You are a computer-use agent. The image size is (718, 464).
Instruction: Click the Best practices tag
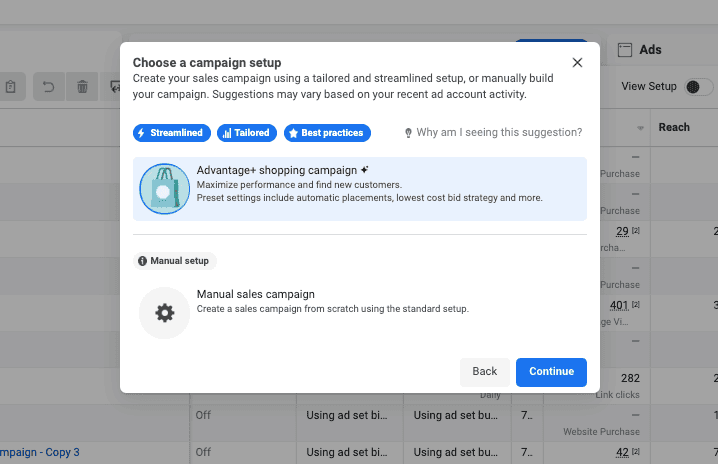tap(327, 133)
